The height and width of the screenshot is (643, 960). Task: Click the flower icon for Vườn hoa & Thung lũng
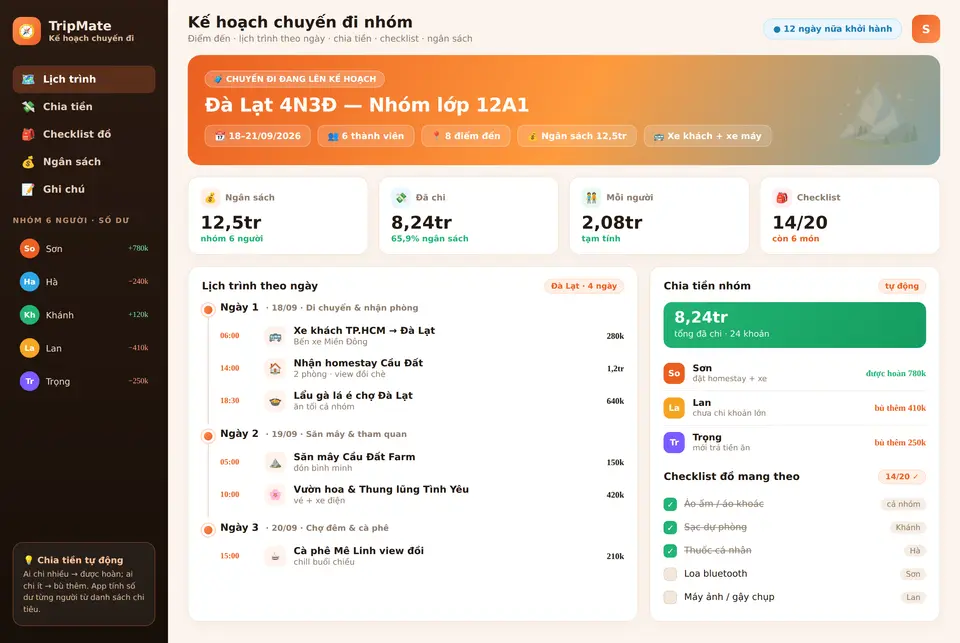pyautogui.click(x=276, y=495)
